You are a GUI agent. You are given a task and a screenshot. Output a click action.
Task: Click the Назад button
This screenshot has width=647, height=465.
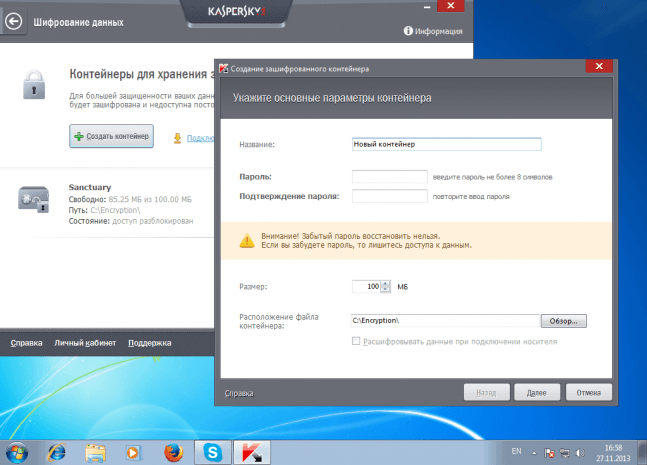486,393
